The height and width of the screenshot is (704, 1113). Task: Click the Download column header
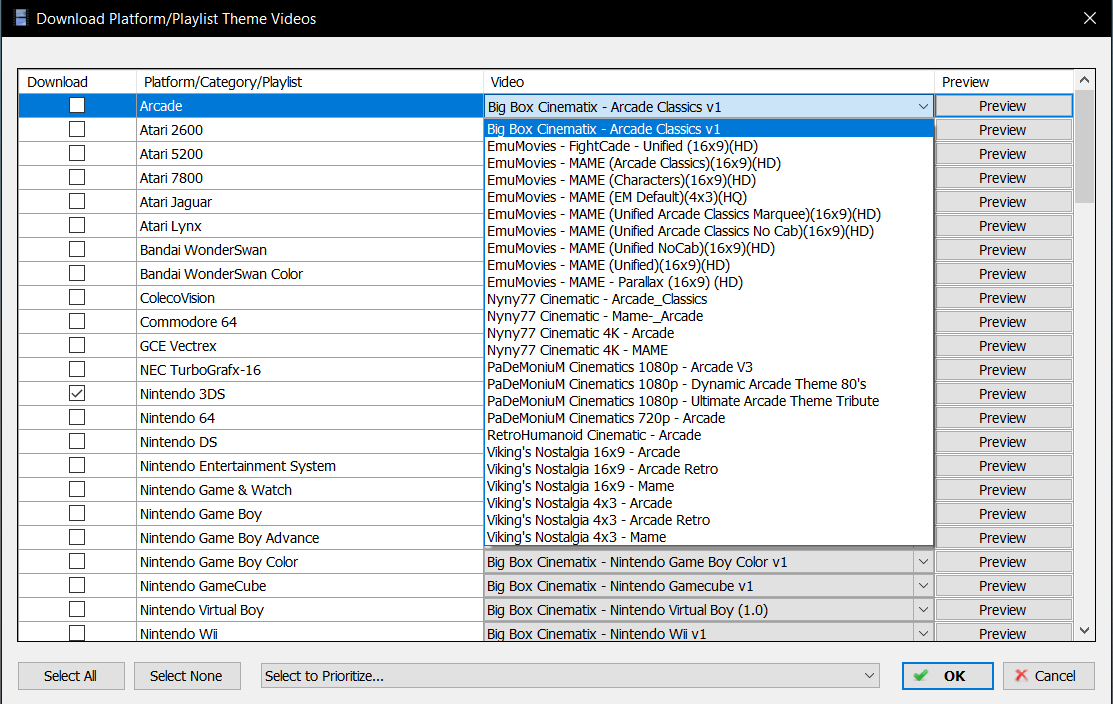[77, 82]
